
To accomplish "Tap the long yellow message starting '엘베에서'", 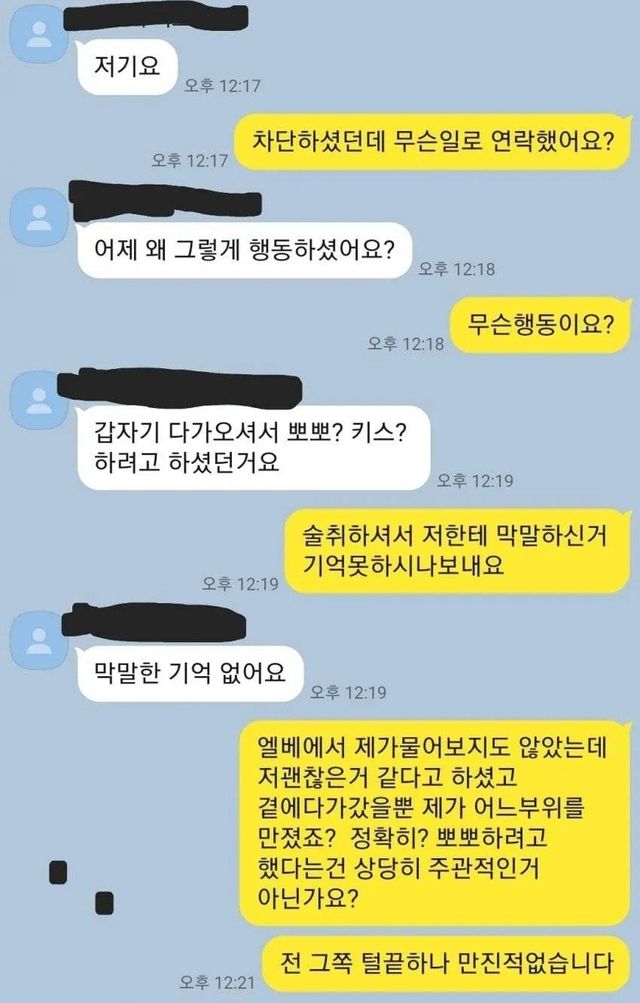I will pyautogui.click(x=435, y=823).
